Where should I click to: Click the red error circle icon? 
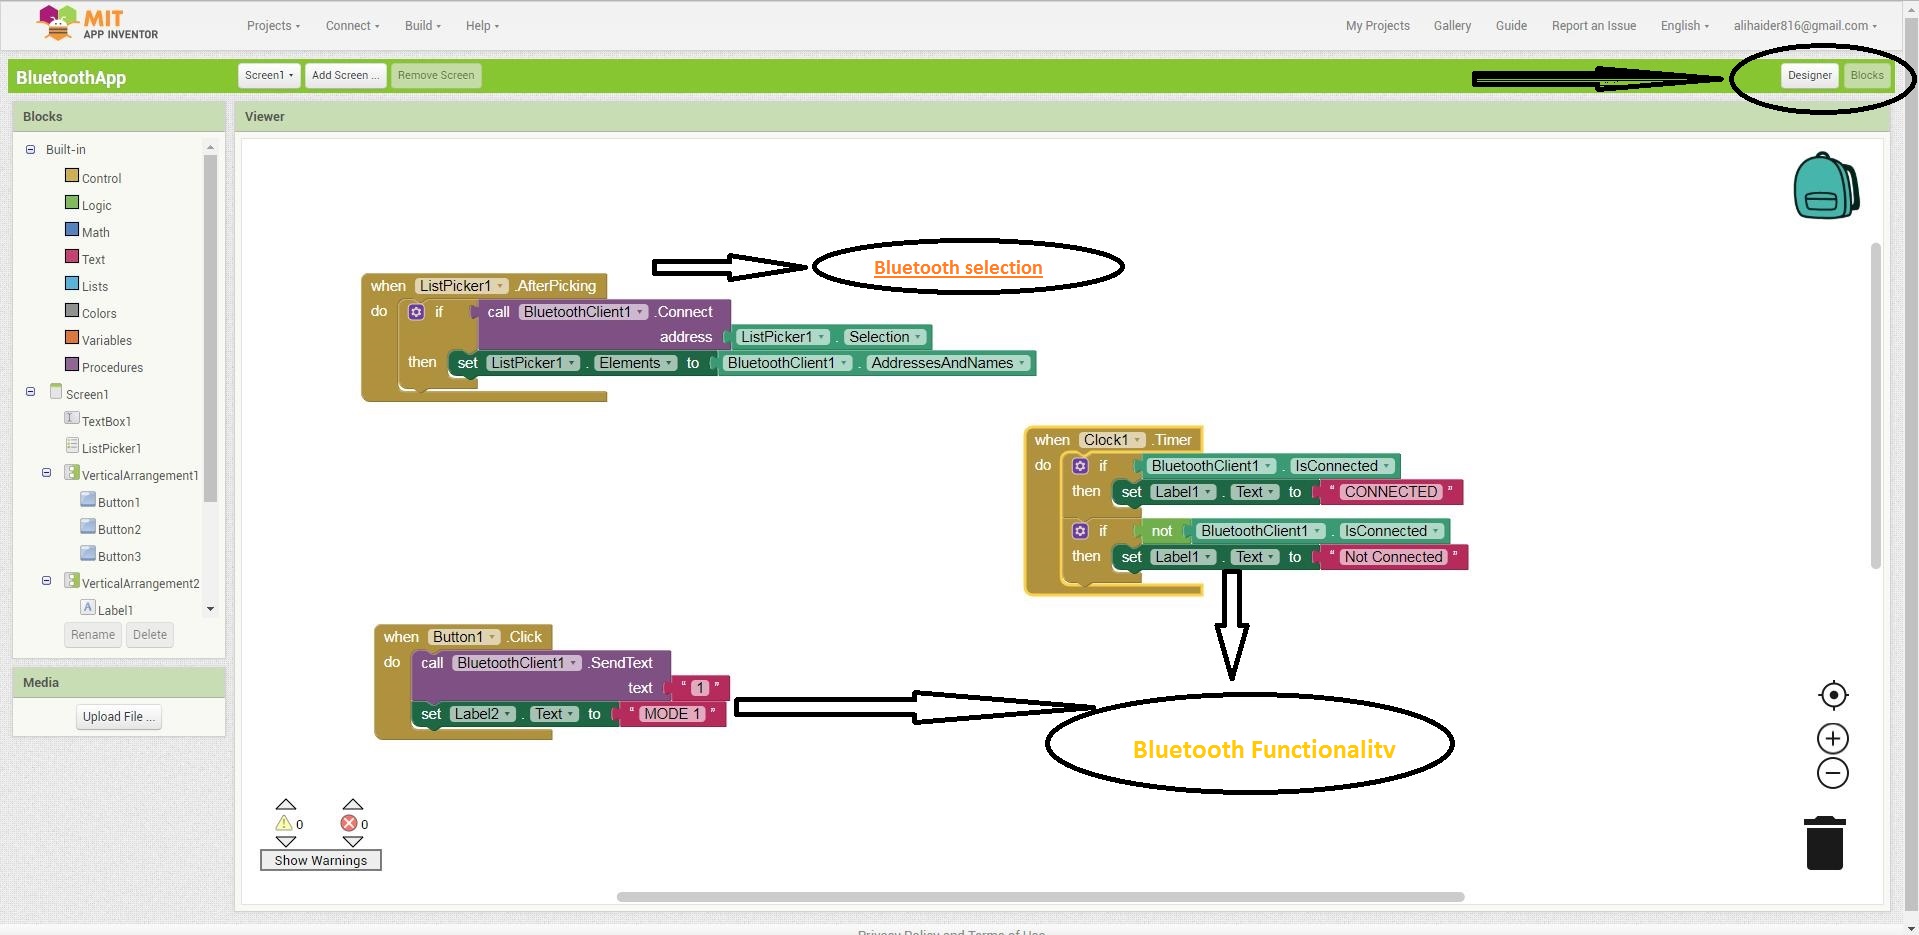[349, 823]
